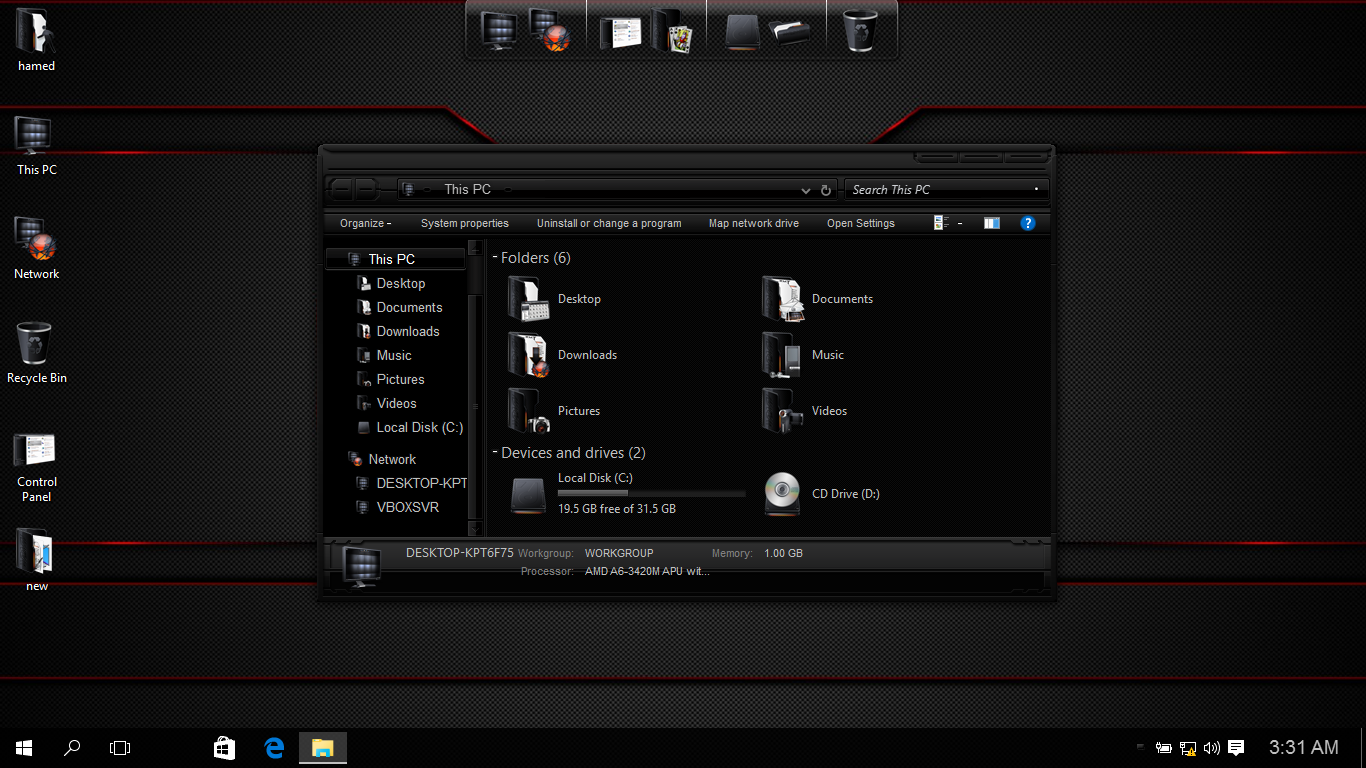This screenshot has height=768, width=1366.
Task: Select Documents in the navigation pane
Action: coord(409,307)
